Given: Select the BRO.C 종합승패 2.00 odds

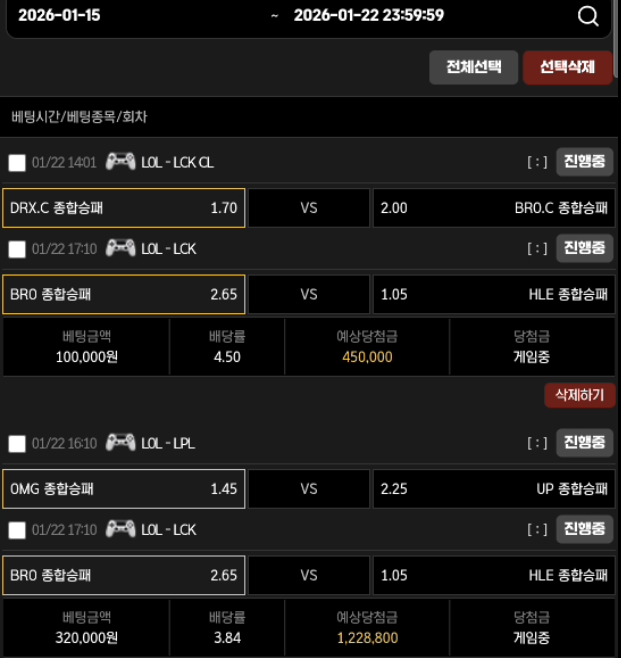Looking at the screenshot, I should click(x=493, y=208).
